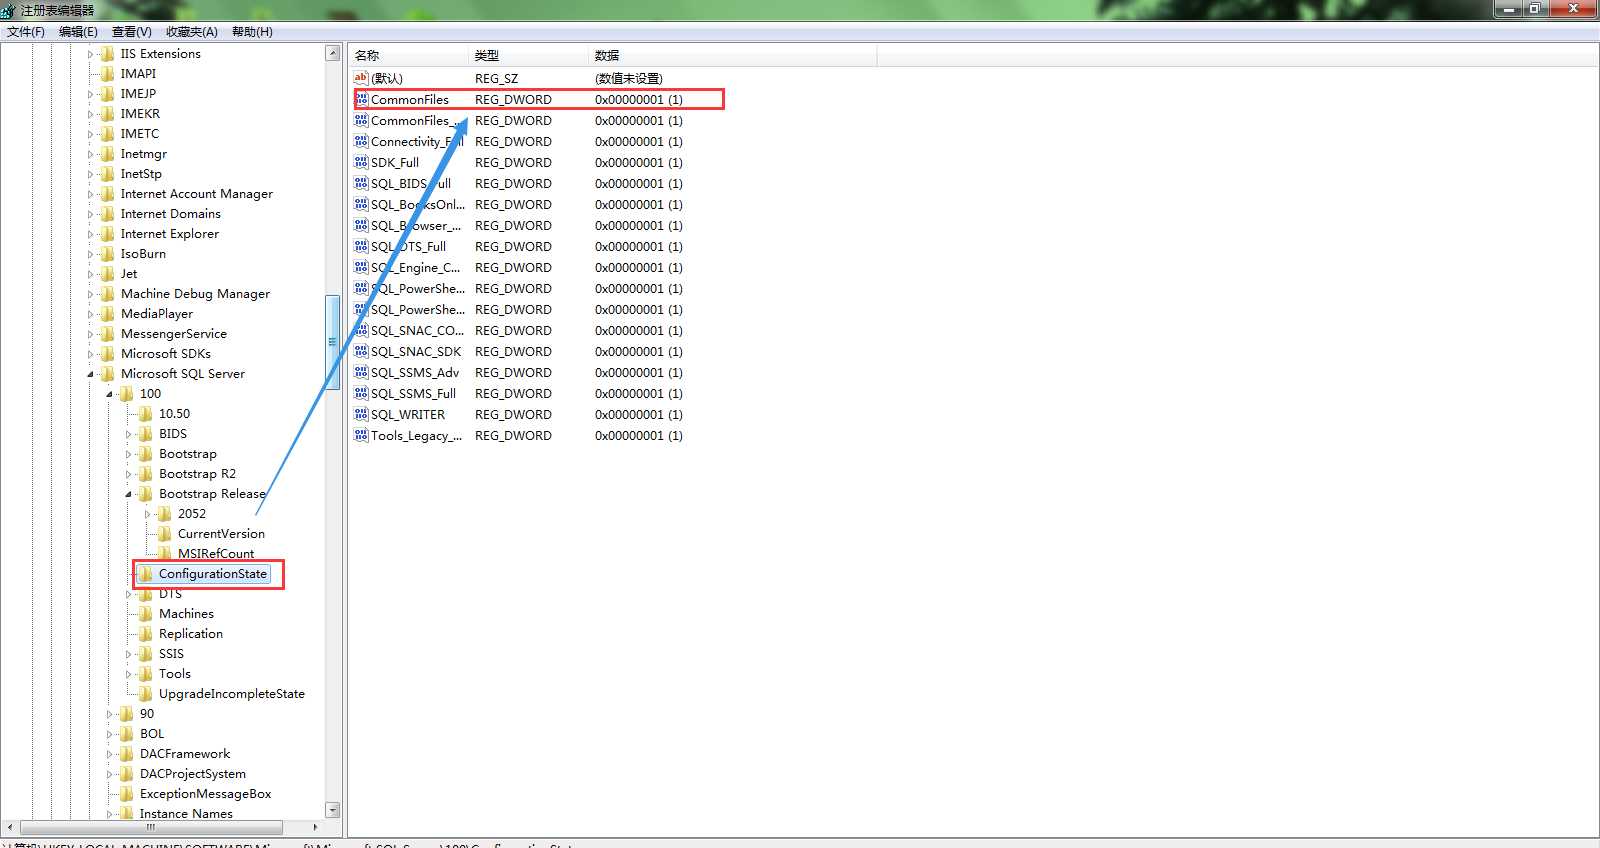Select the SQL_WRITER value name
This screenshot has height=848, width=1600.
point(408,414)
